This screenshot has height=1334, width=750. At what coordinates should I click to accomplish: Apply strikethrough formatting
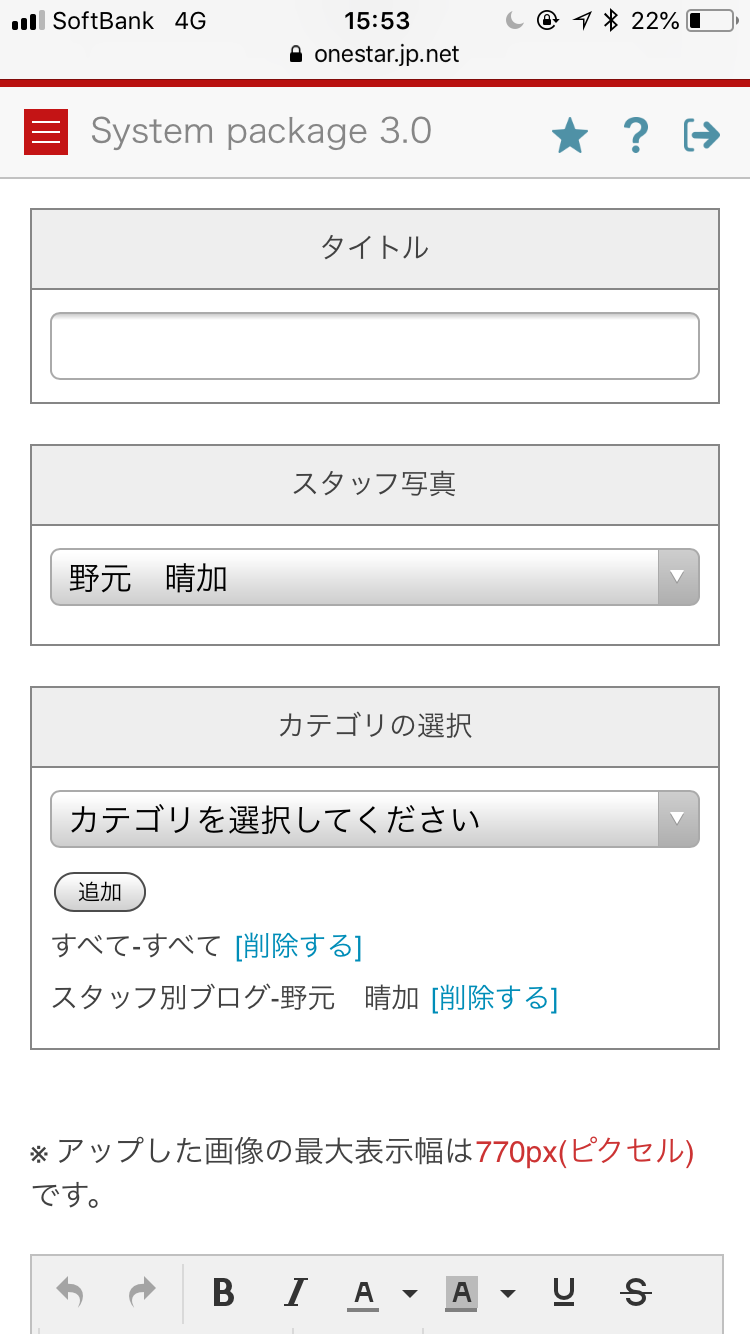[635, 1293]
